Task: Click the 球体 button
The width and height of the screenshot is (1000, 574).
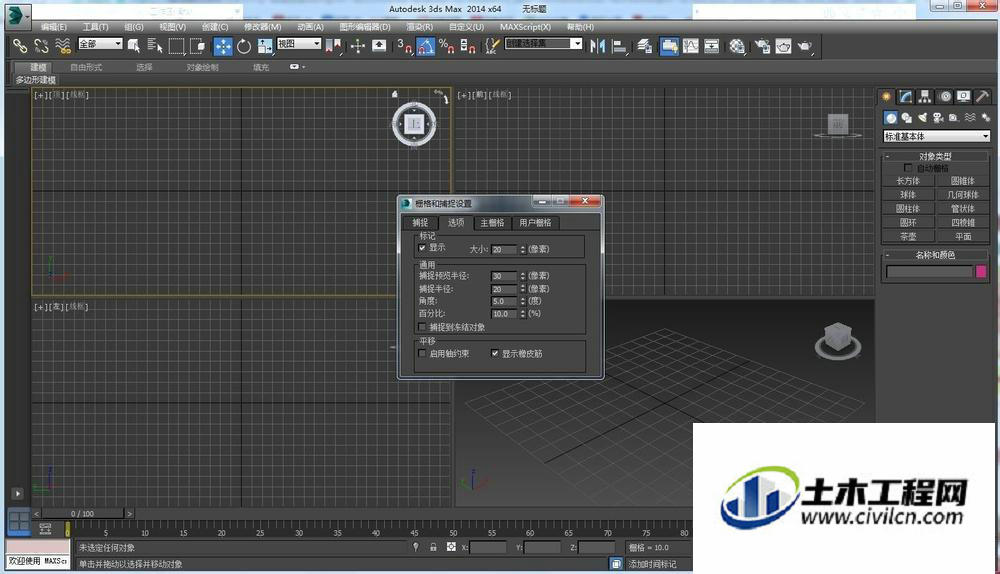Action: 908,195
